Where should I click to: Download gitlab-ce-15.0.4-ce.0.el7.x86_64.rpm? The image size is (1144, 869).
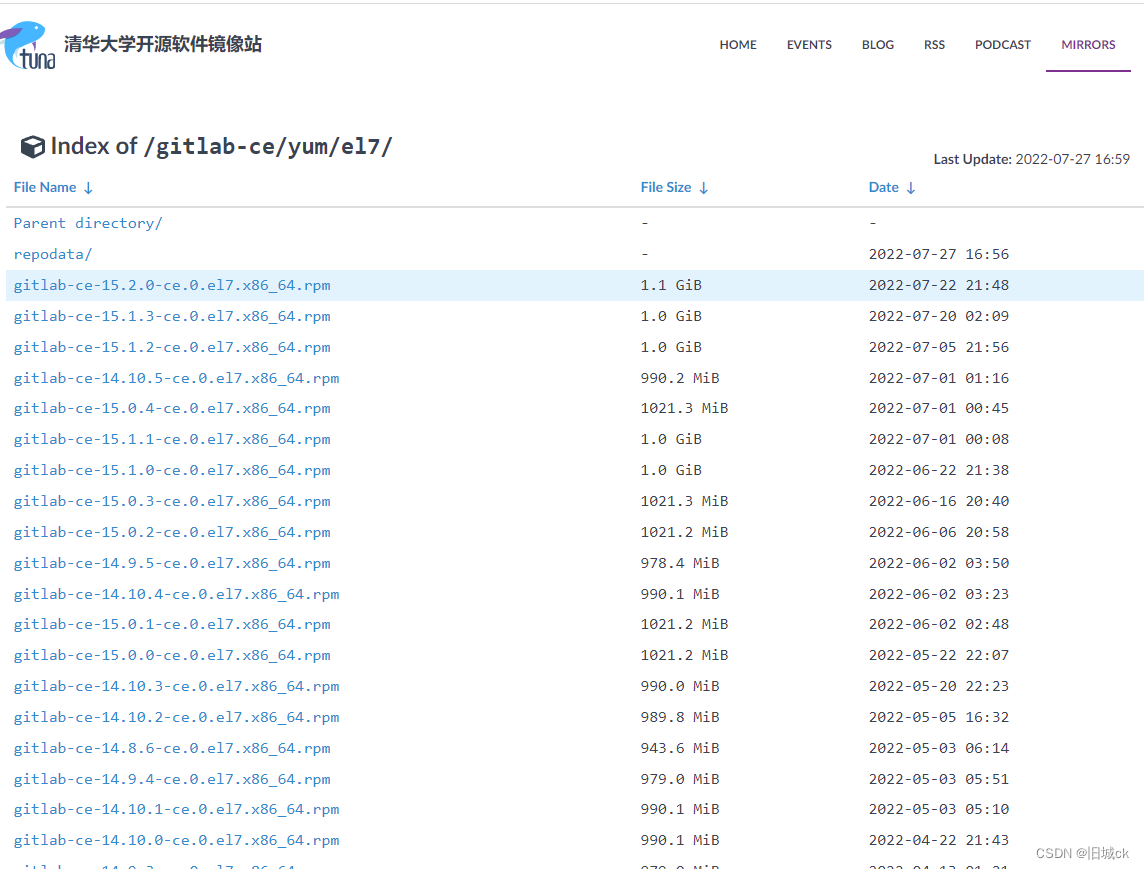pos(172,409)
